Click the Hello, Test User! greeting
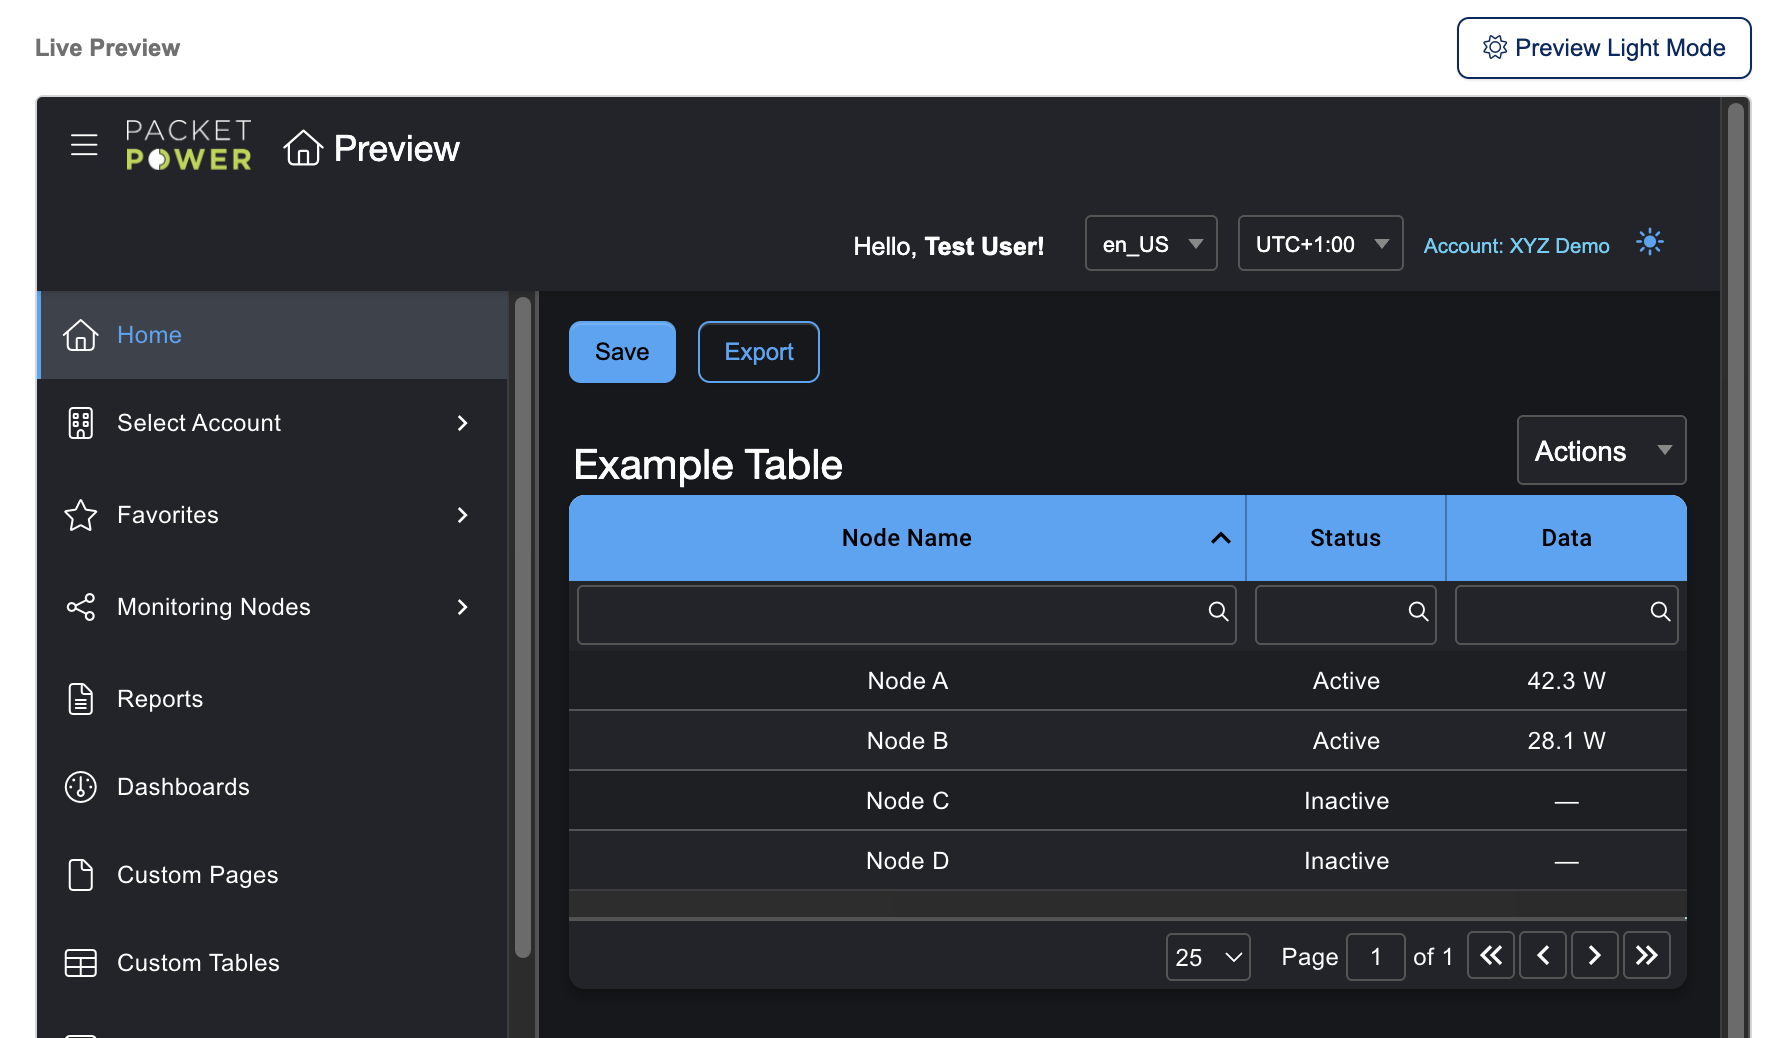This screenshot has width=1788, height=1038. point(948,246)
